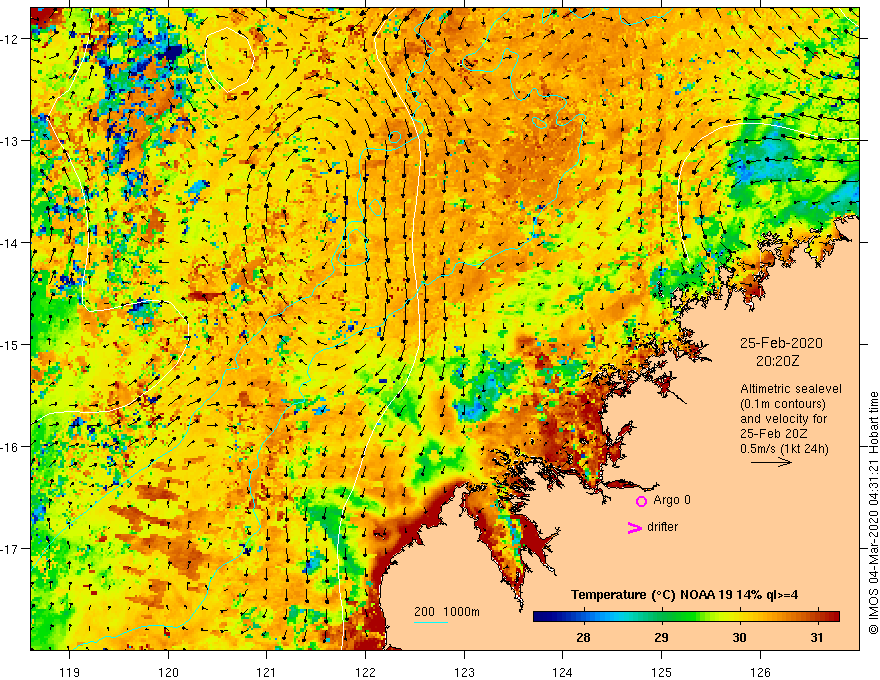The width and height of the screenshot is (880, 680).
Task: Click the latitude axis label -17
Action: coord(10,549)
